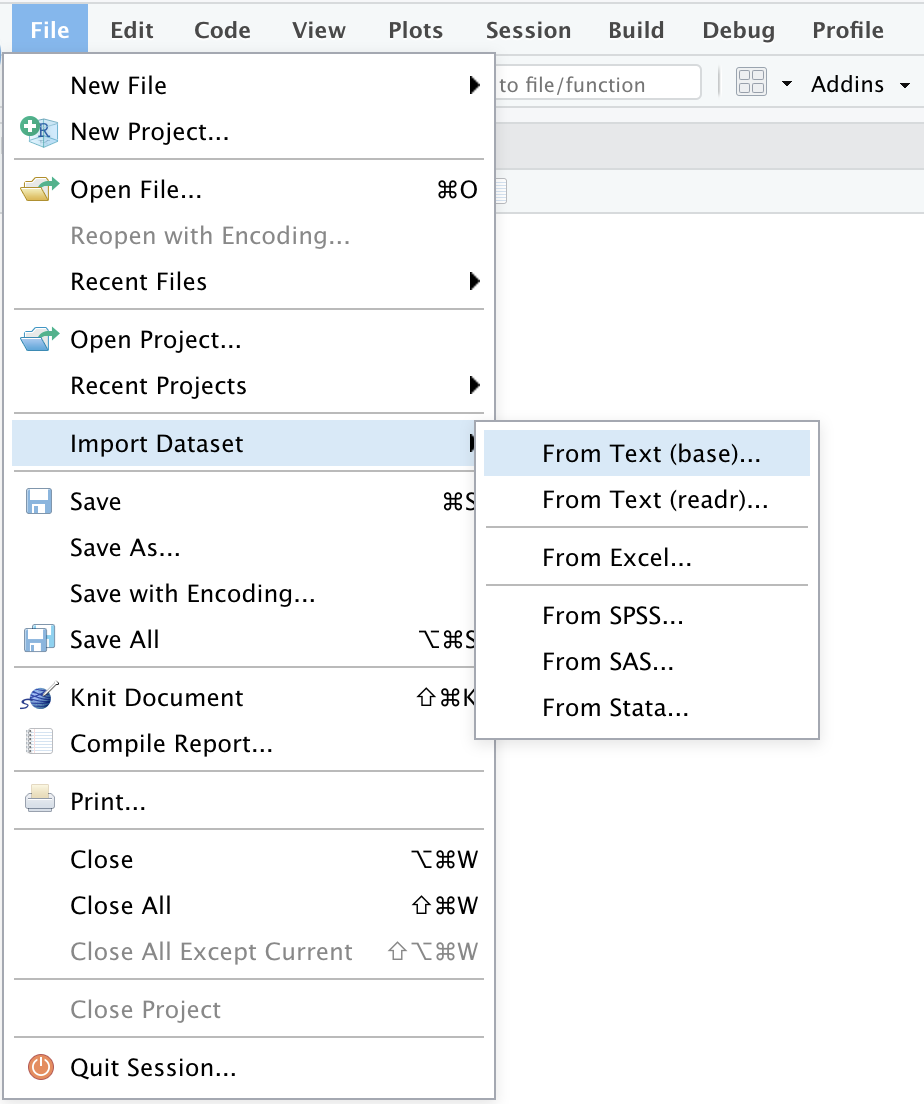Click the Save floppy disk icon
Screen dimensions: 924x1104
coord(39,502)
